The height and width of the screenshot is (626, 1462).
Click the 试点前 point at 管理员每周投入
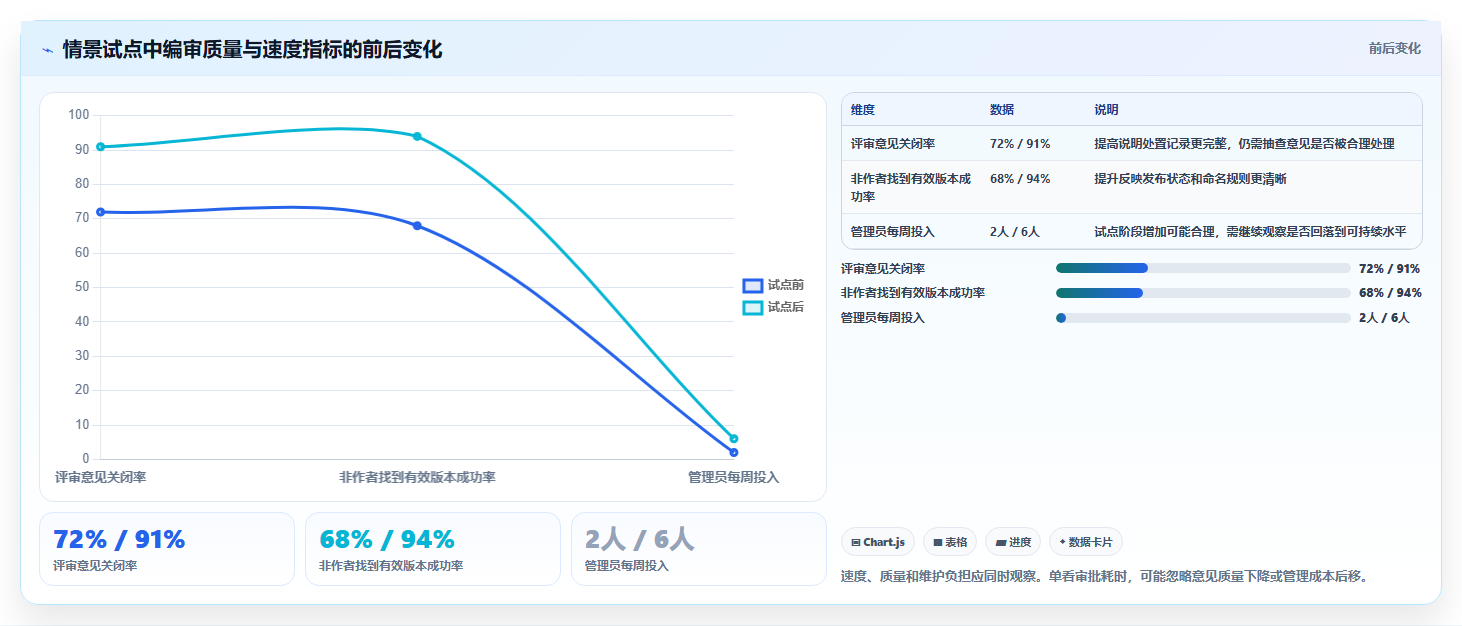[733, 452]
